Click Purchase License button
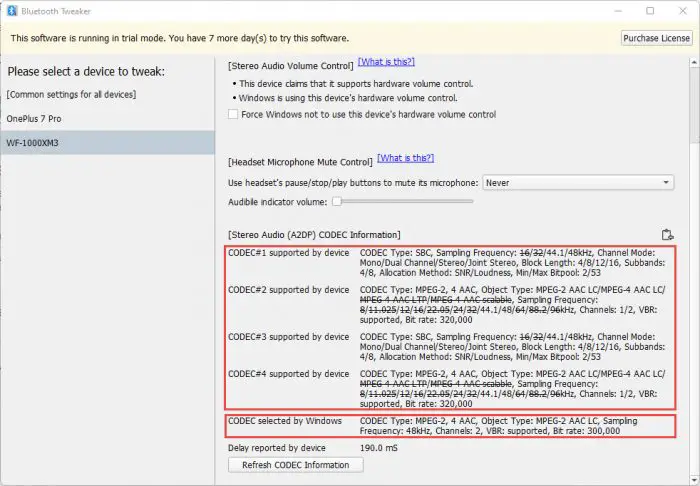 (x=656, y=38)
